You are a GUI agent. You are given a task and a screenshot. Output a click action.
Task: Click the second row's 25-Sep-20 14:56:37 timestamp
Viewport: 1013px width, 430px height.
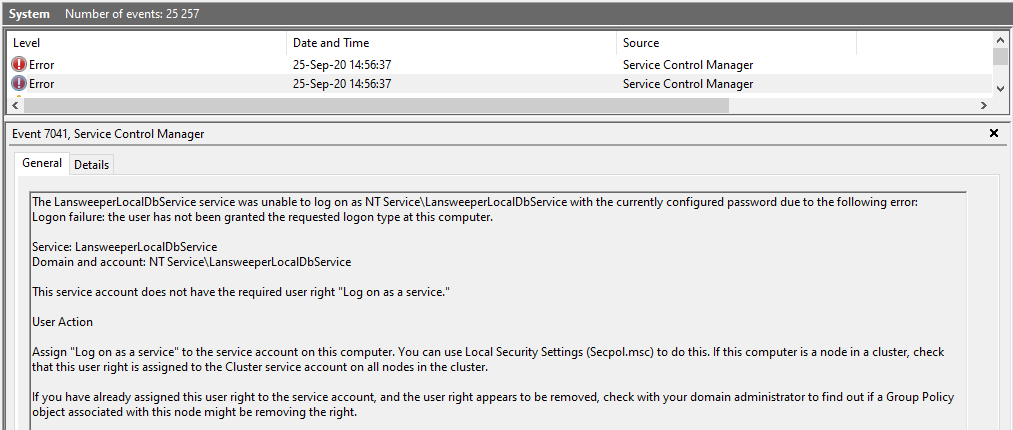point(341,84)
